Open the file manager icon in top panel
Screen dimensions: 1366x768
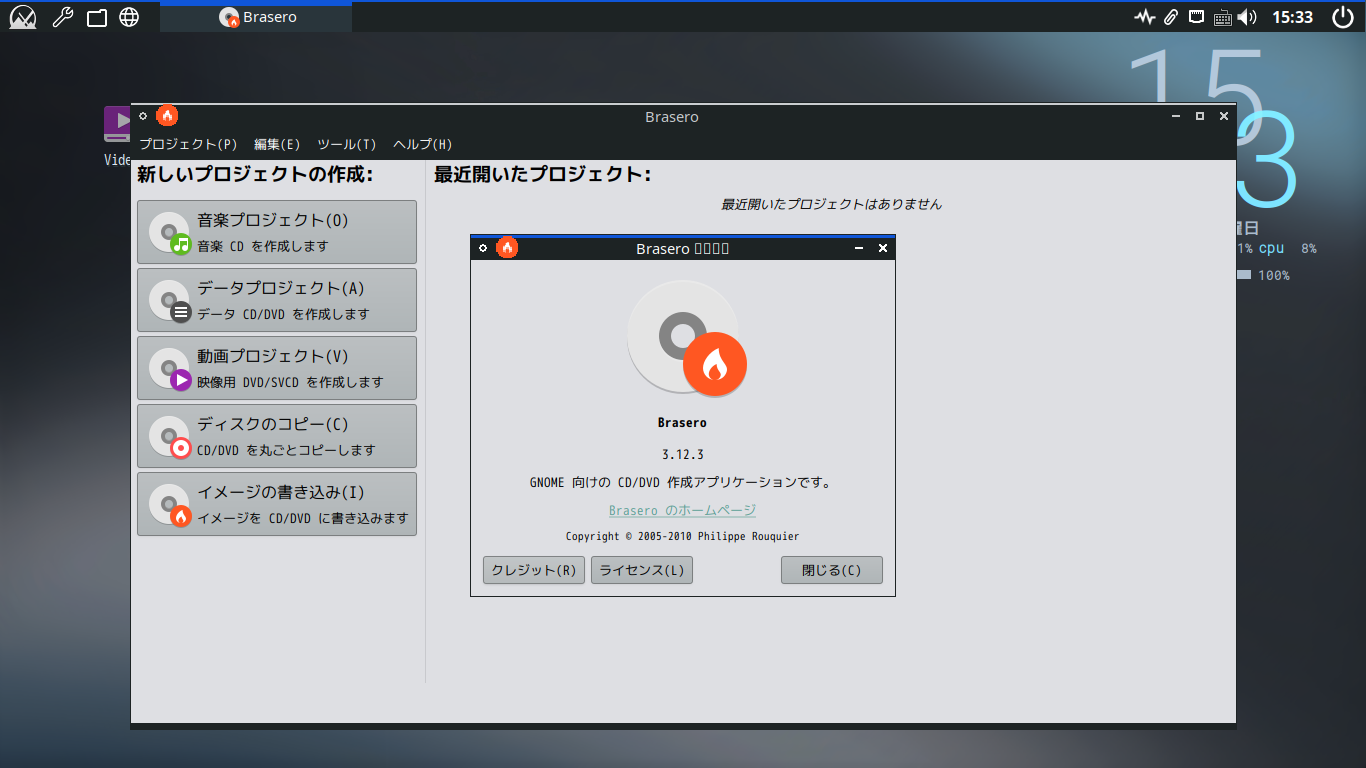(x=97, y=17)
